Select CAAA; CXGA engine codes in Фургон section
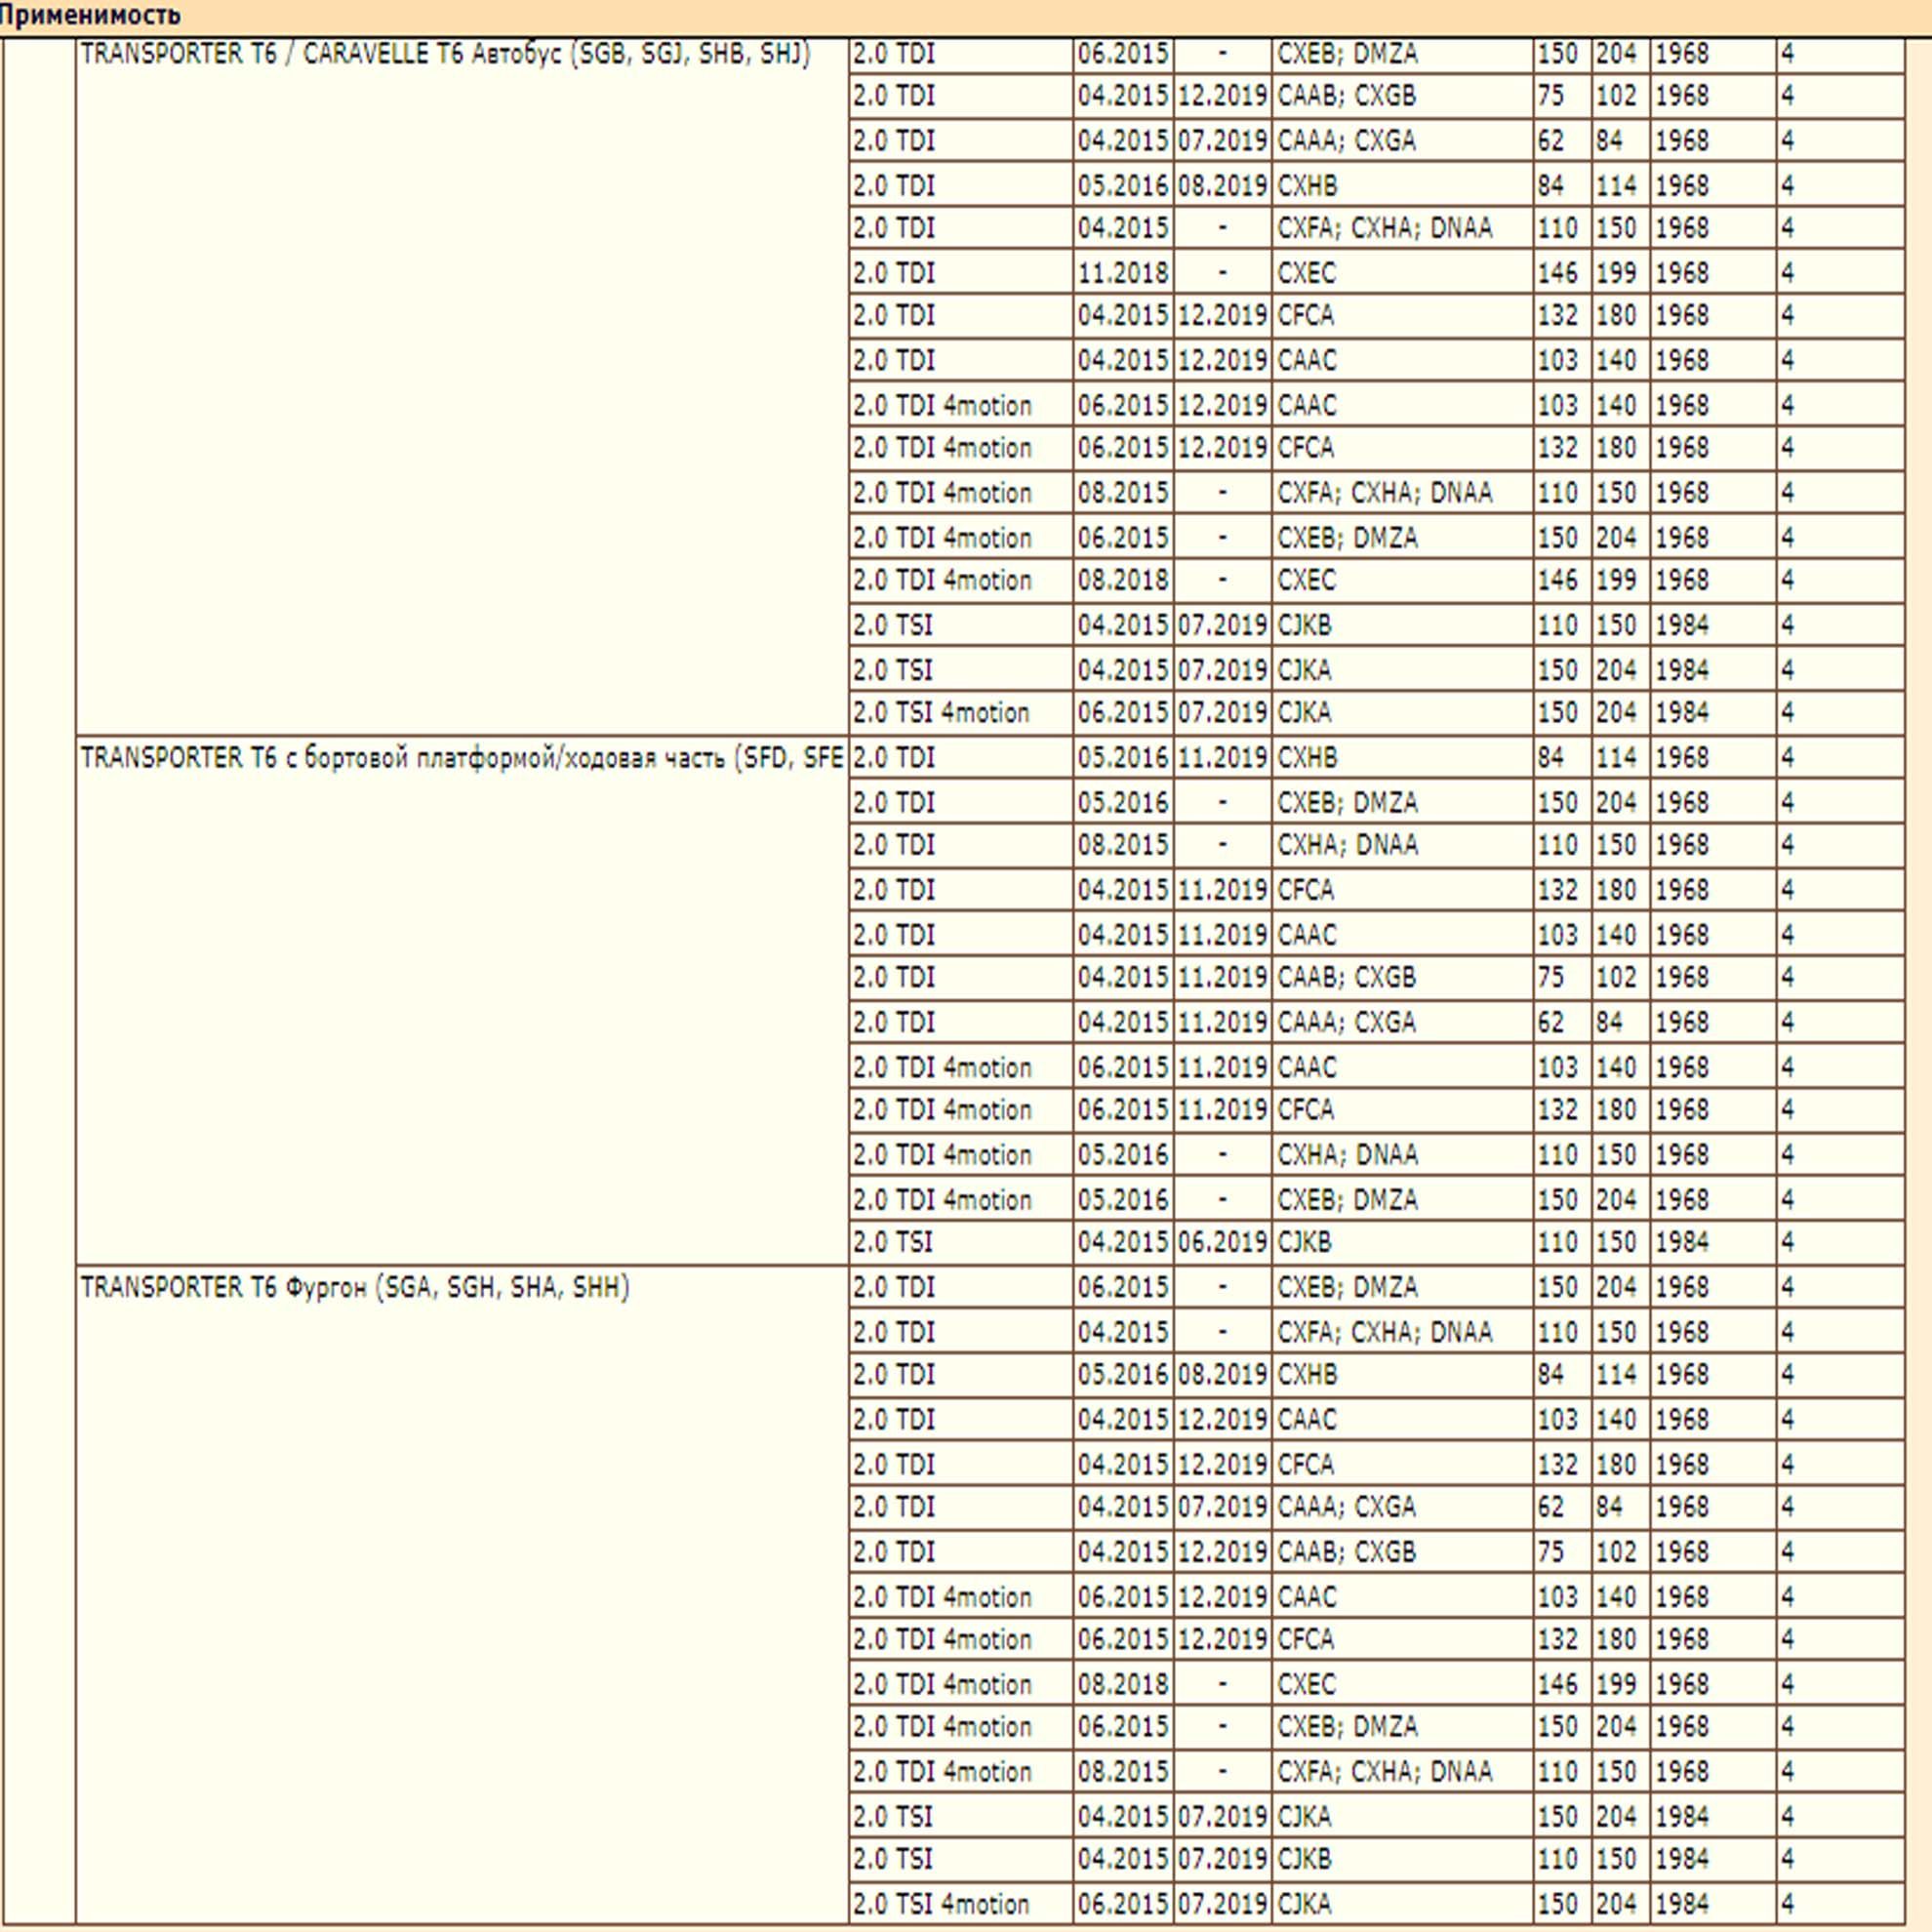 coord(1346,1506)
